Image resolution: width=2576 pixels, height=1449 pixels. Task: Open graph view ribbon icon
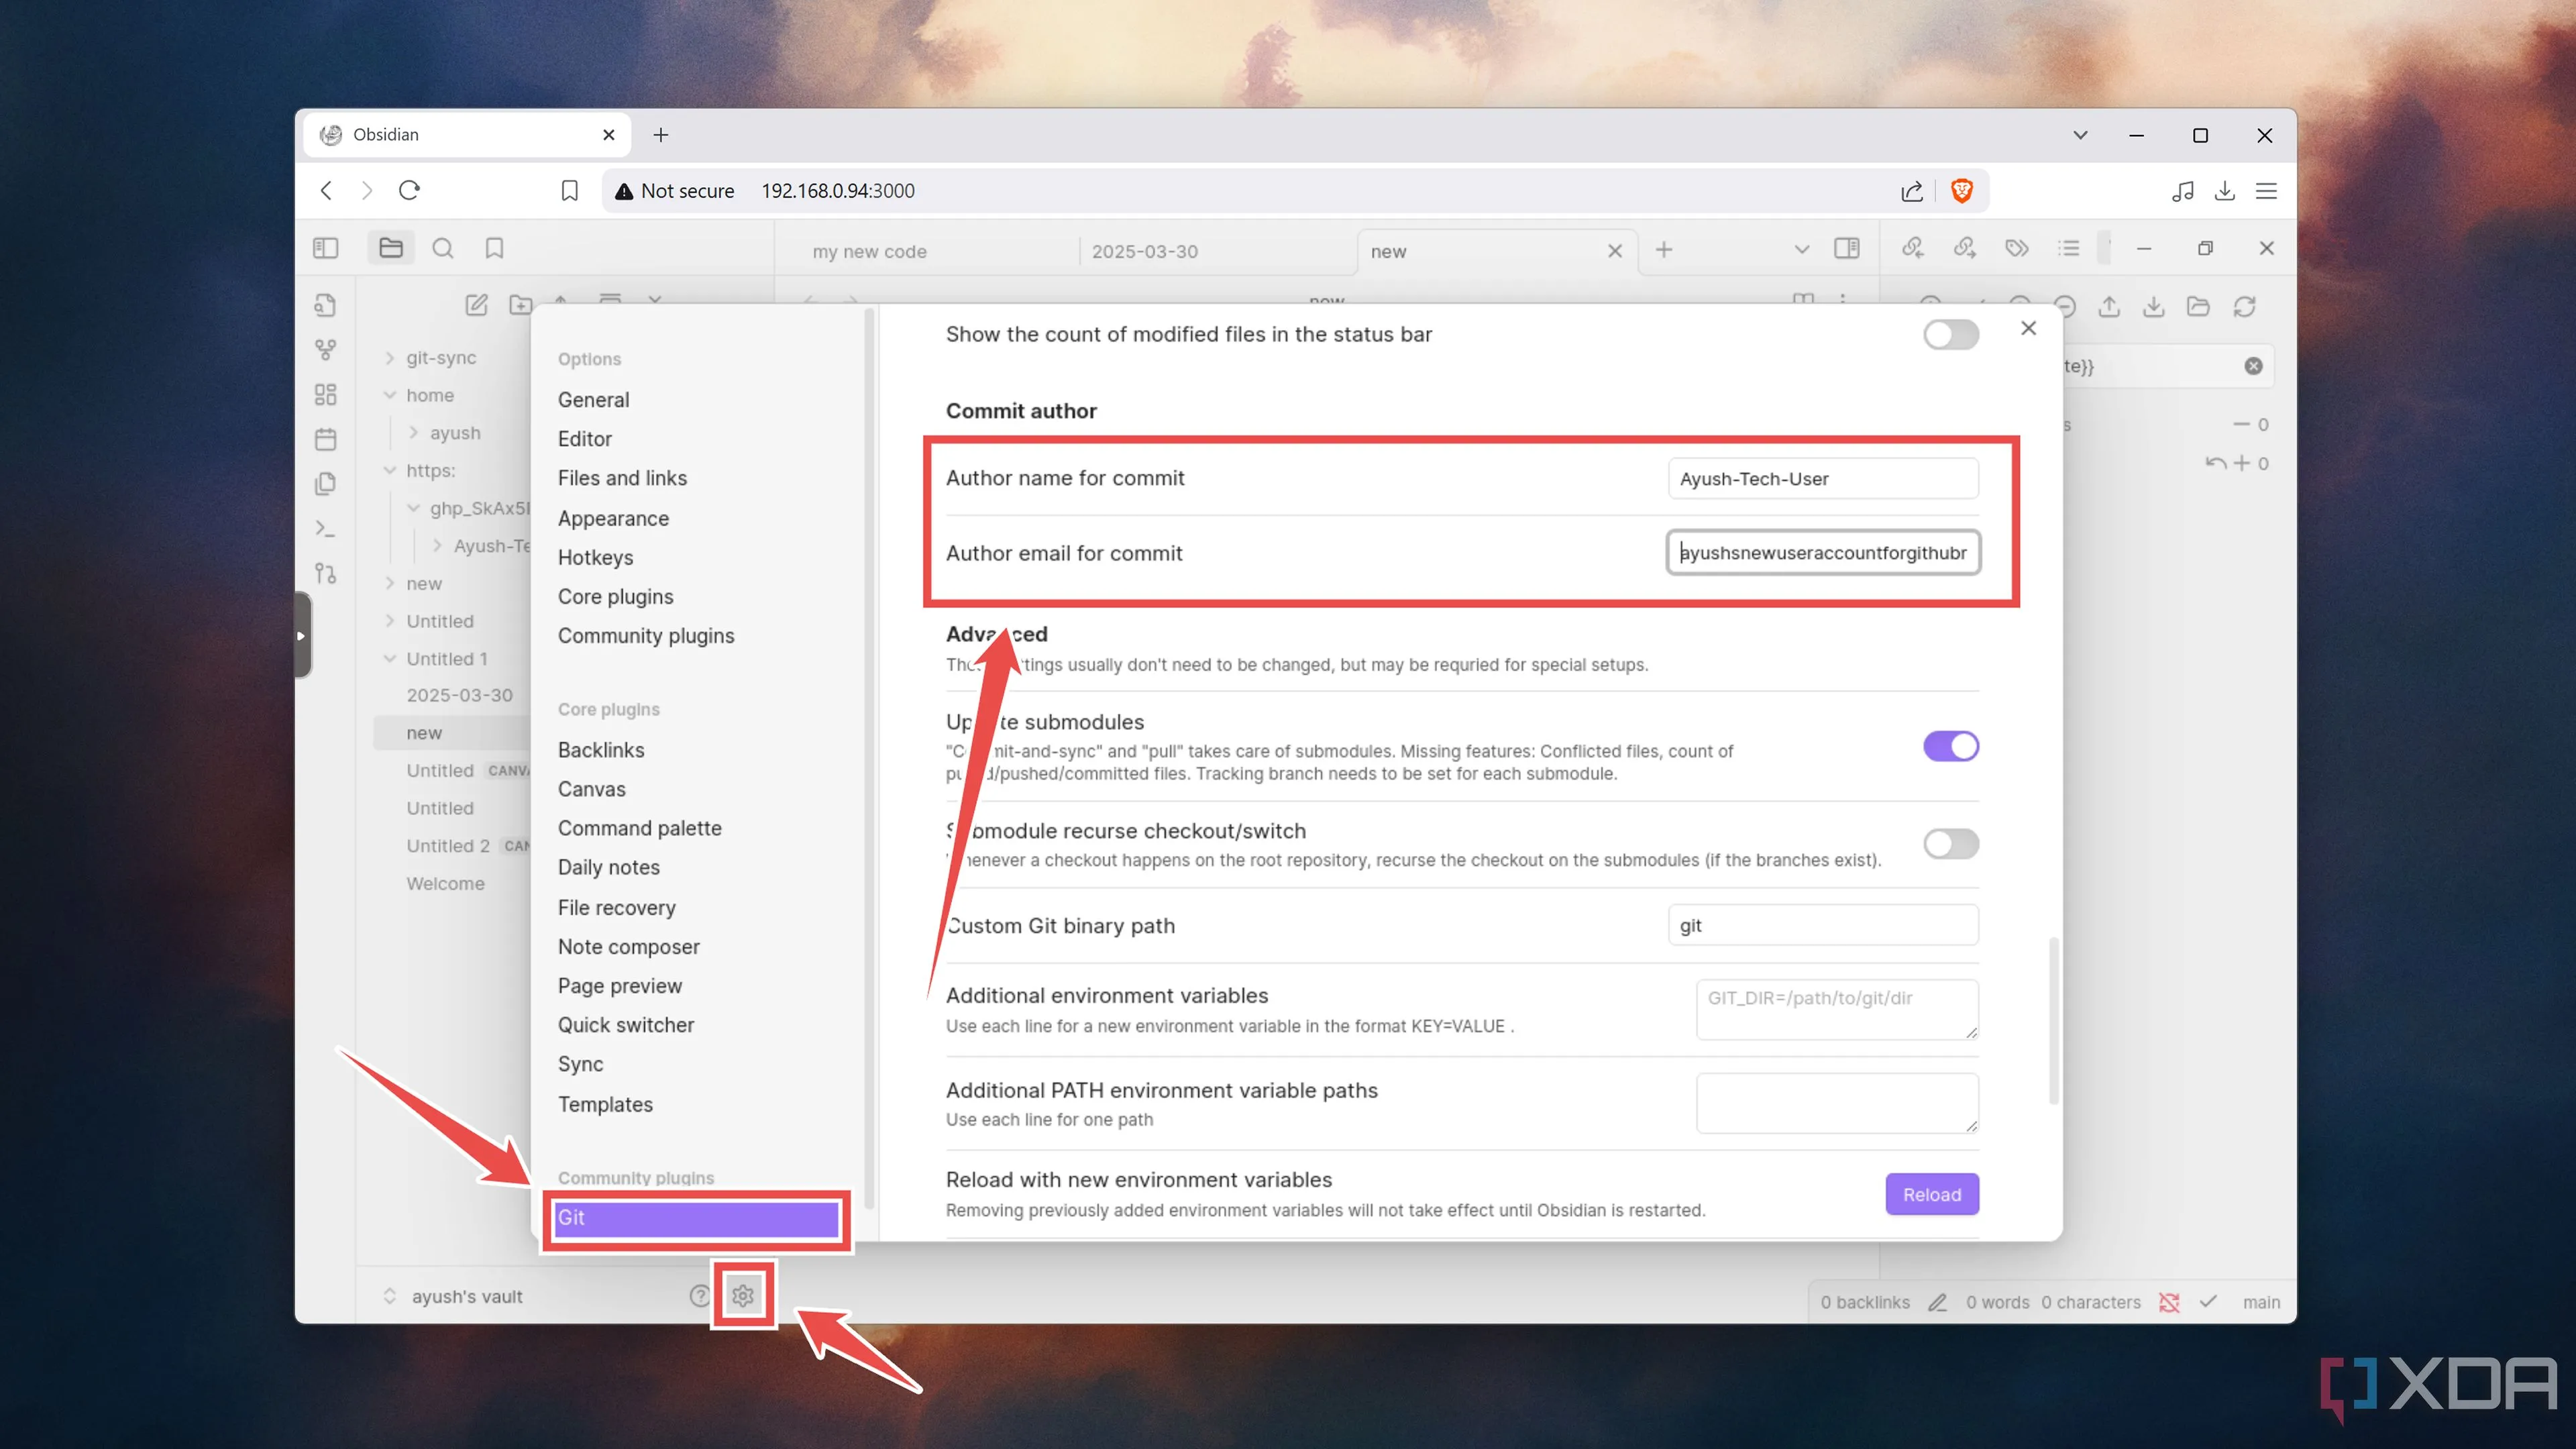[326, 350]
